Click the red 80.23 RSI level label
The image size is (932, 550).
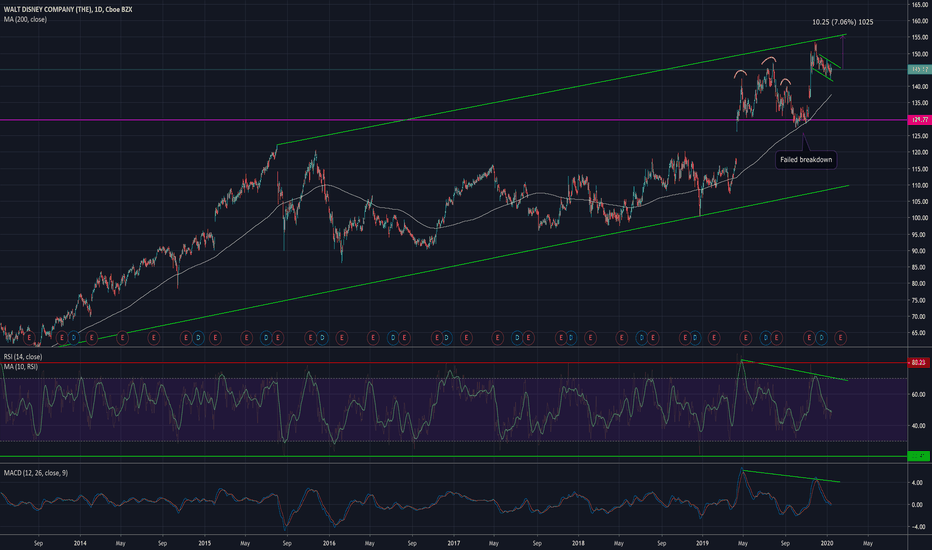pyautogui.click(x=920, y=362)
